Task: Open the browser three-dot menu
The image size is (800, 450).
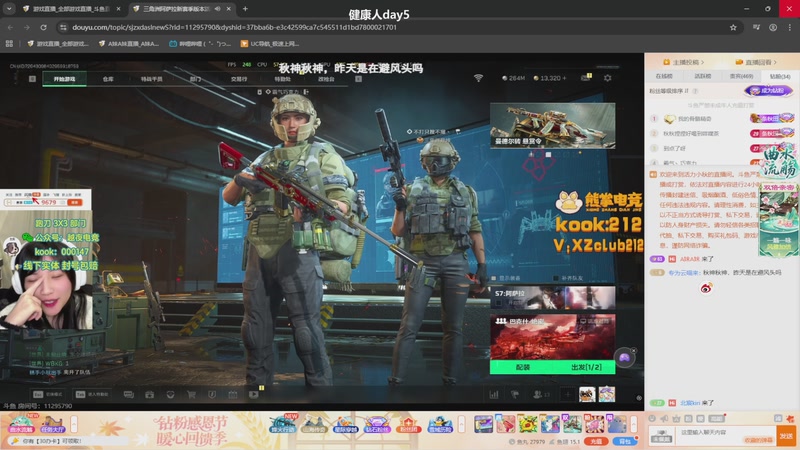Action: point(790,28)
